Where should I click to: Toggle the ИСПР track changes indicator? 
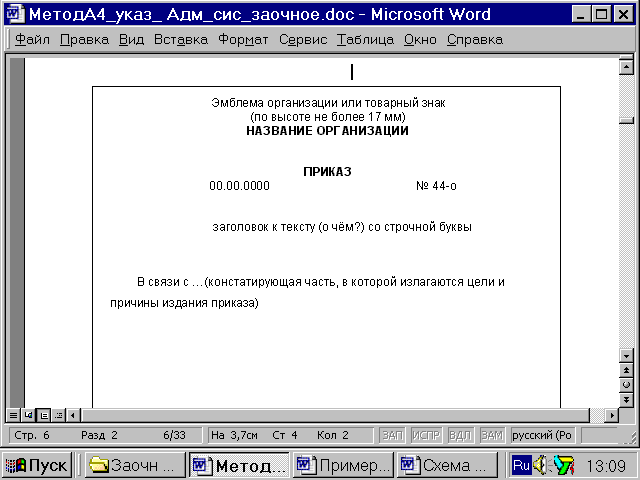tap(426, 436)
